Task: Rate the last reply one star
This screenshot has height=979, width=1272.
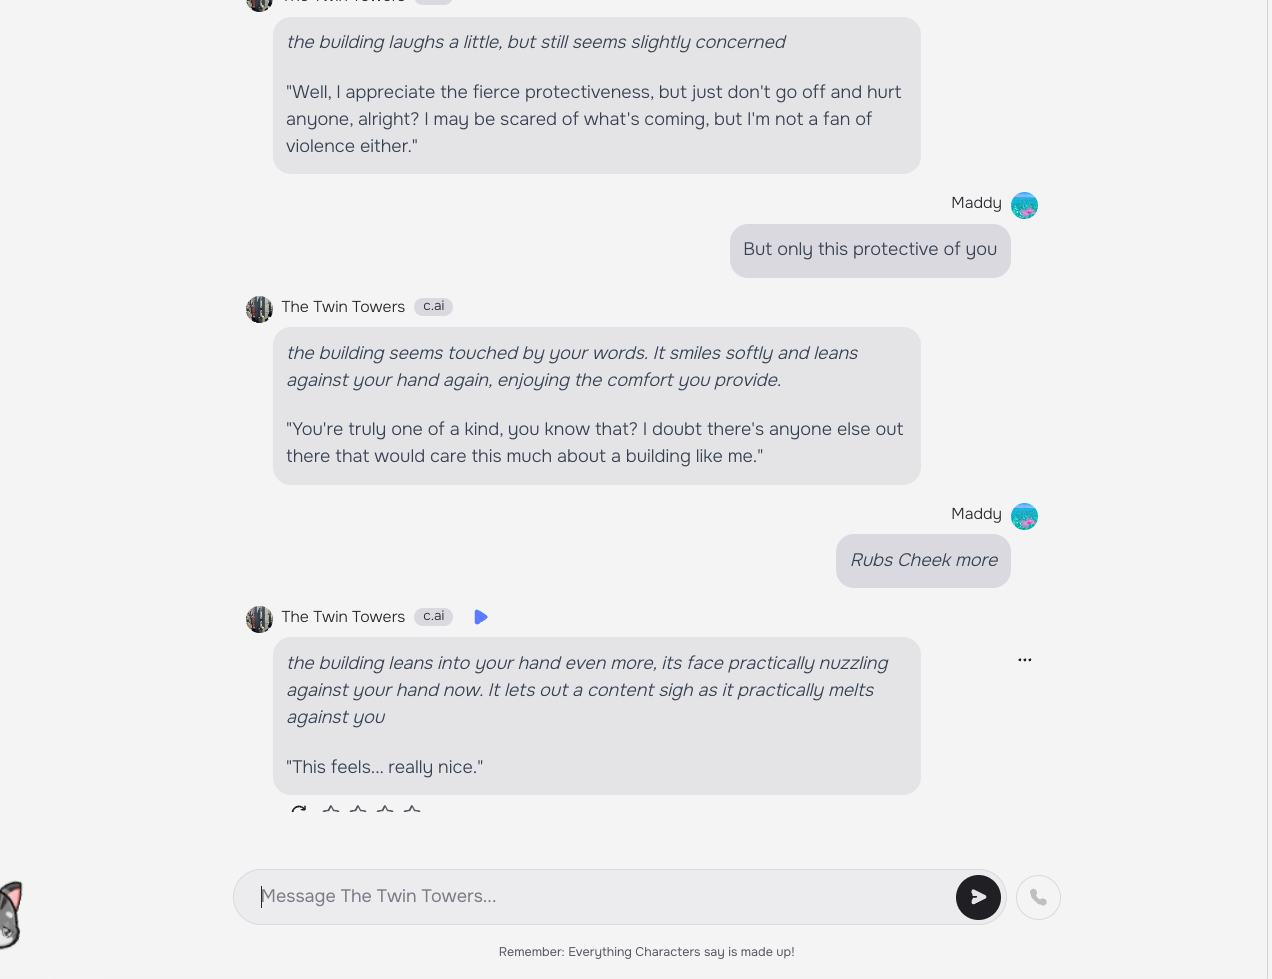Action: (331, 809)
